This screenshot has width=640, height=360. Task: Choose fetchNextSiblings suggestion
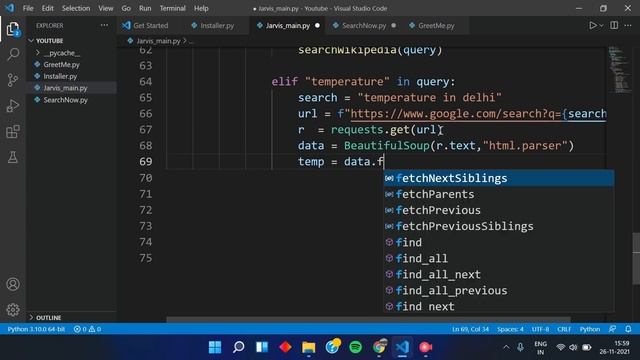point(499,178)
